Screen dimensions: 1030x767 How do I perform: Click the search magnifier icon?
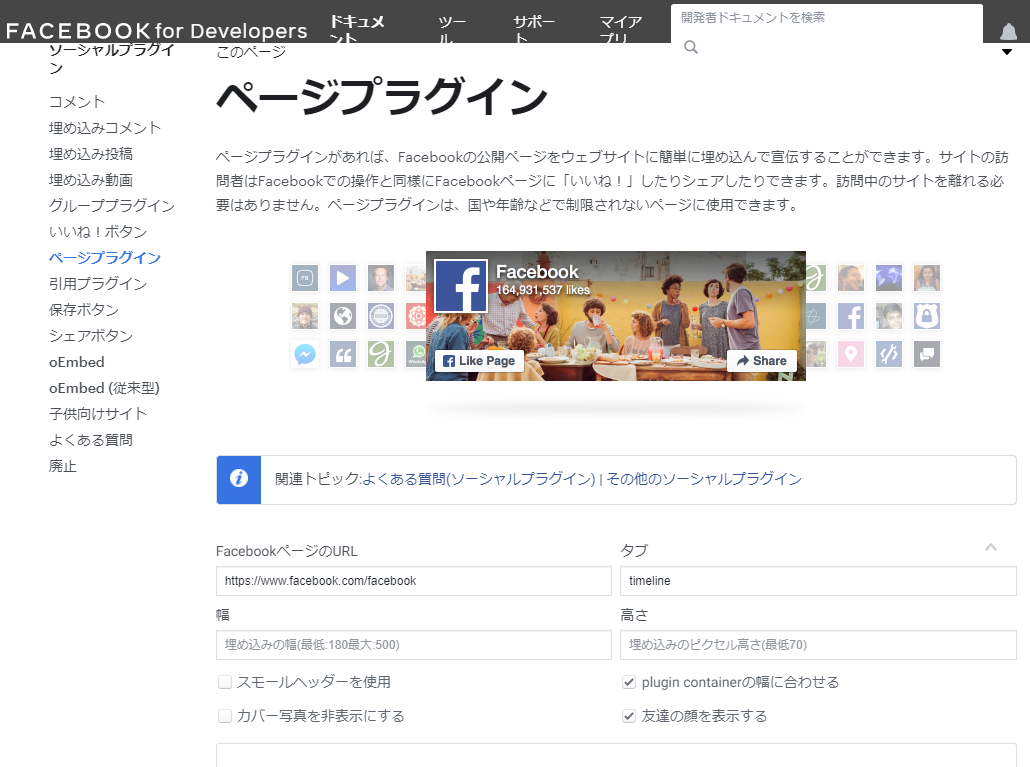[x=690, y=47]
